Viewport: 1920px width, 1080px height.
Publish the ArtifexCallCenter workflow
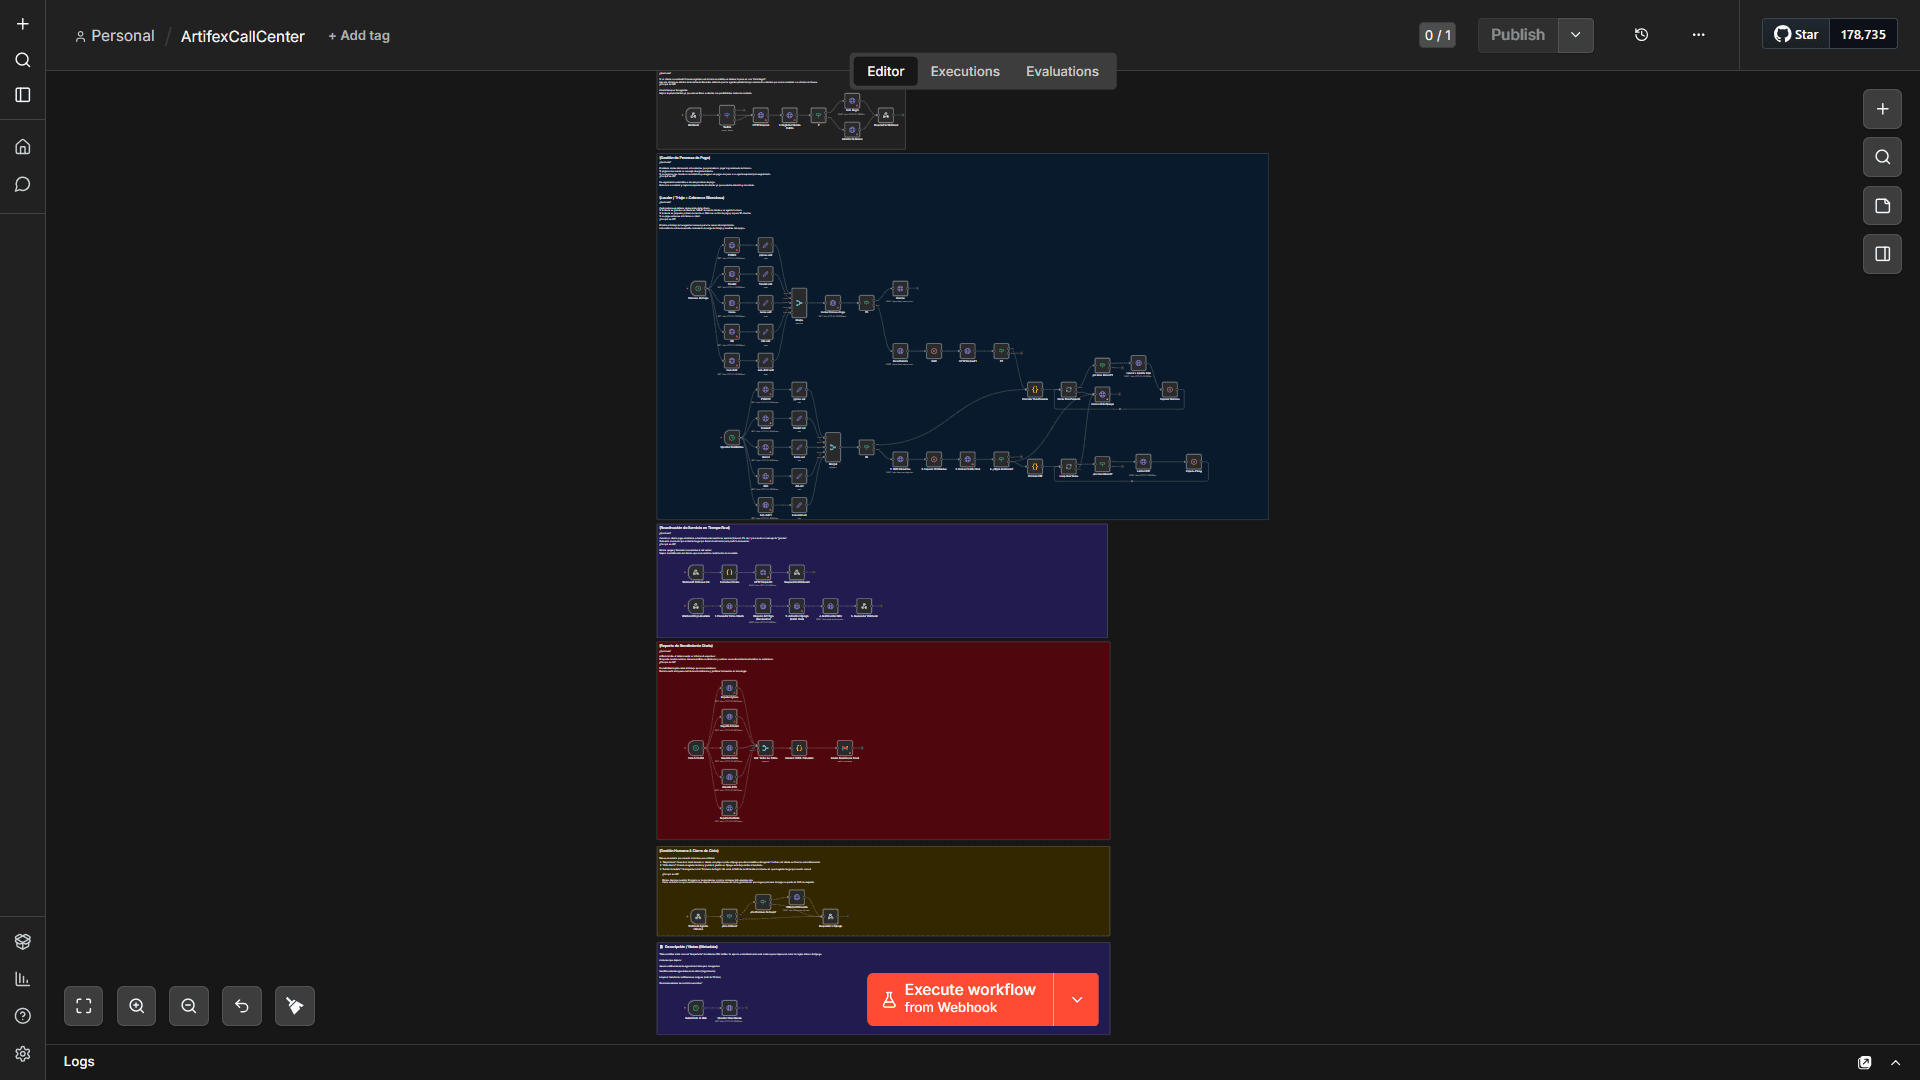(1517, 35)
